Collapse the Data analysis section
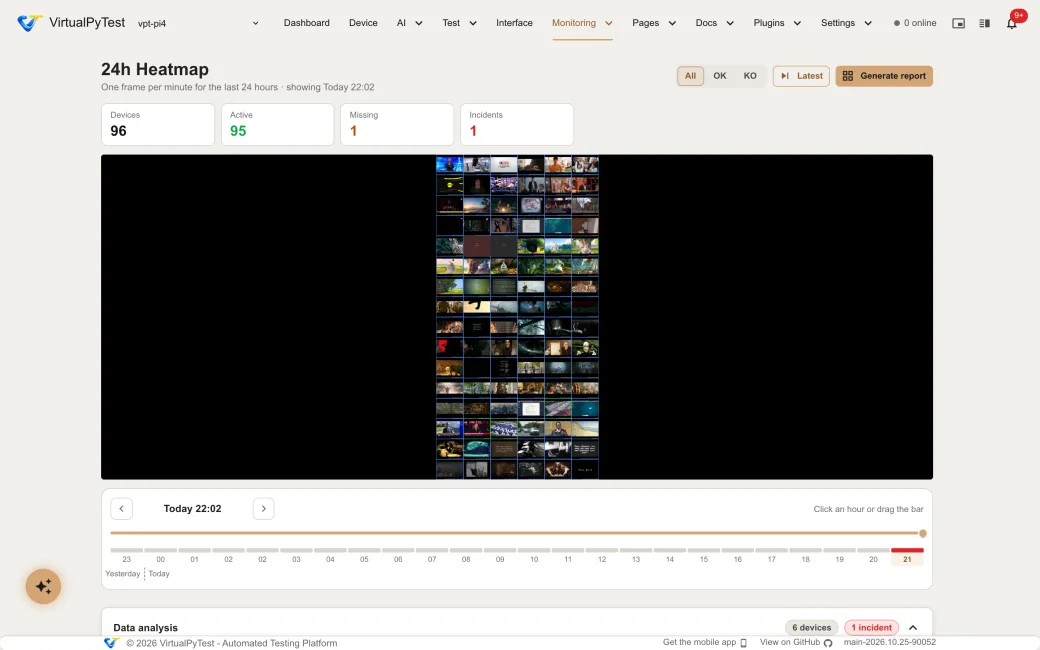 (913, 627)
